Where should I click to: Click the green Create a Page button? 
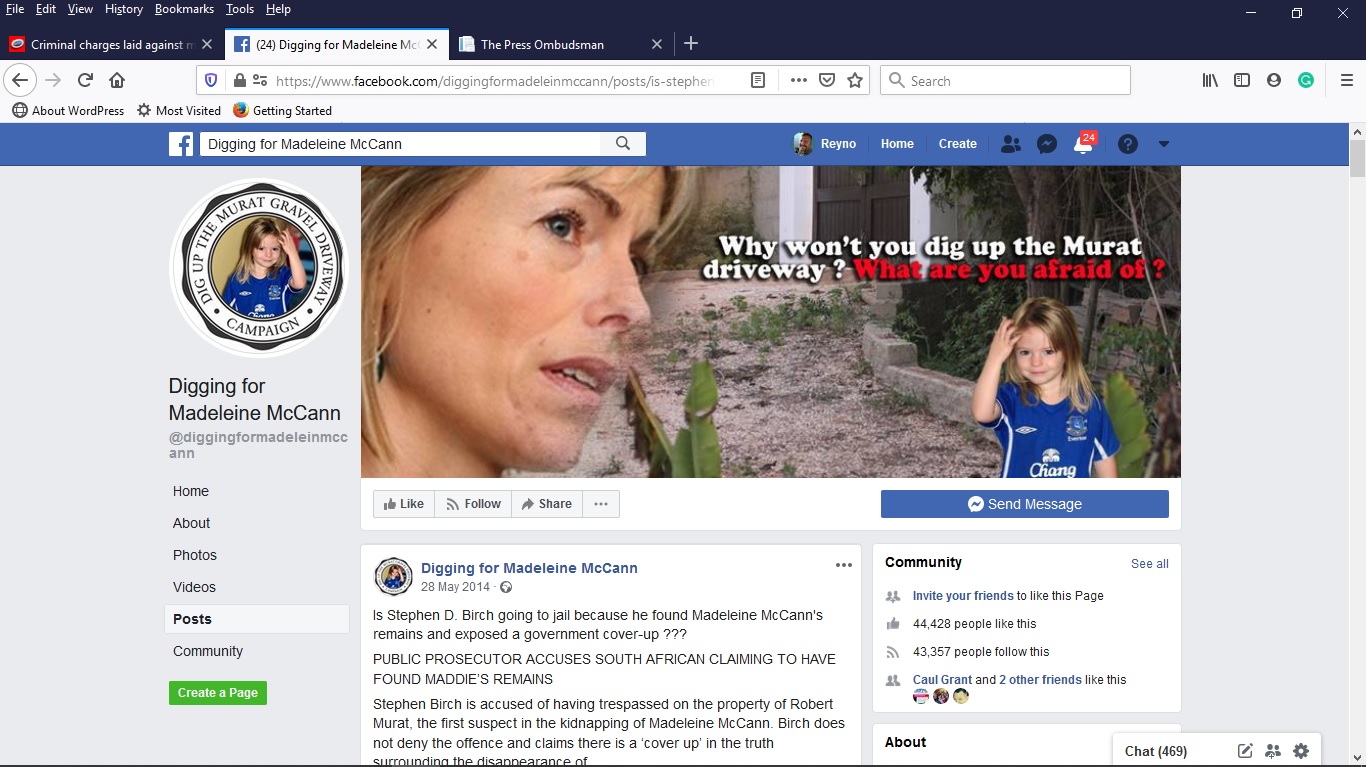point(218,693)
